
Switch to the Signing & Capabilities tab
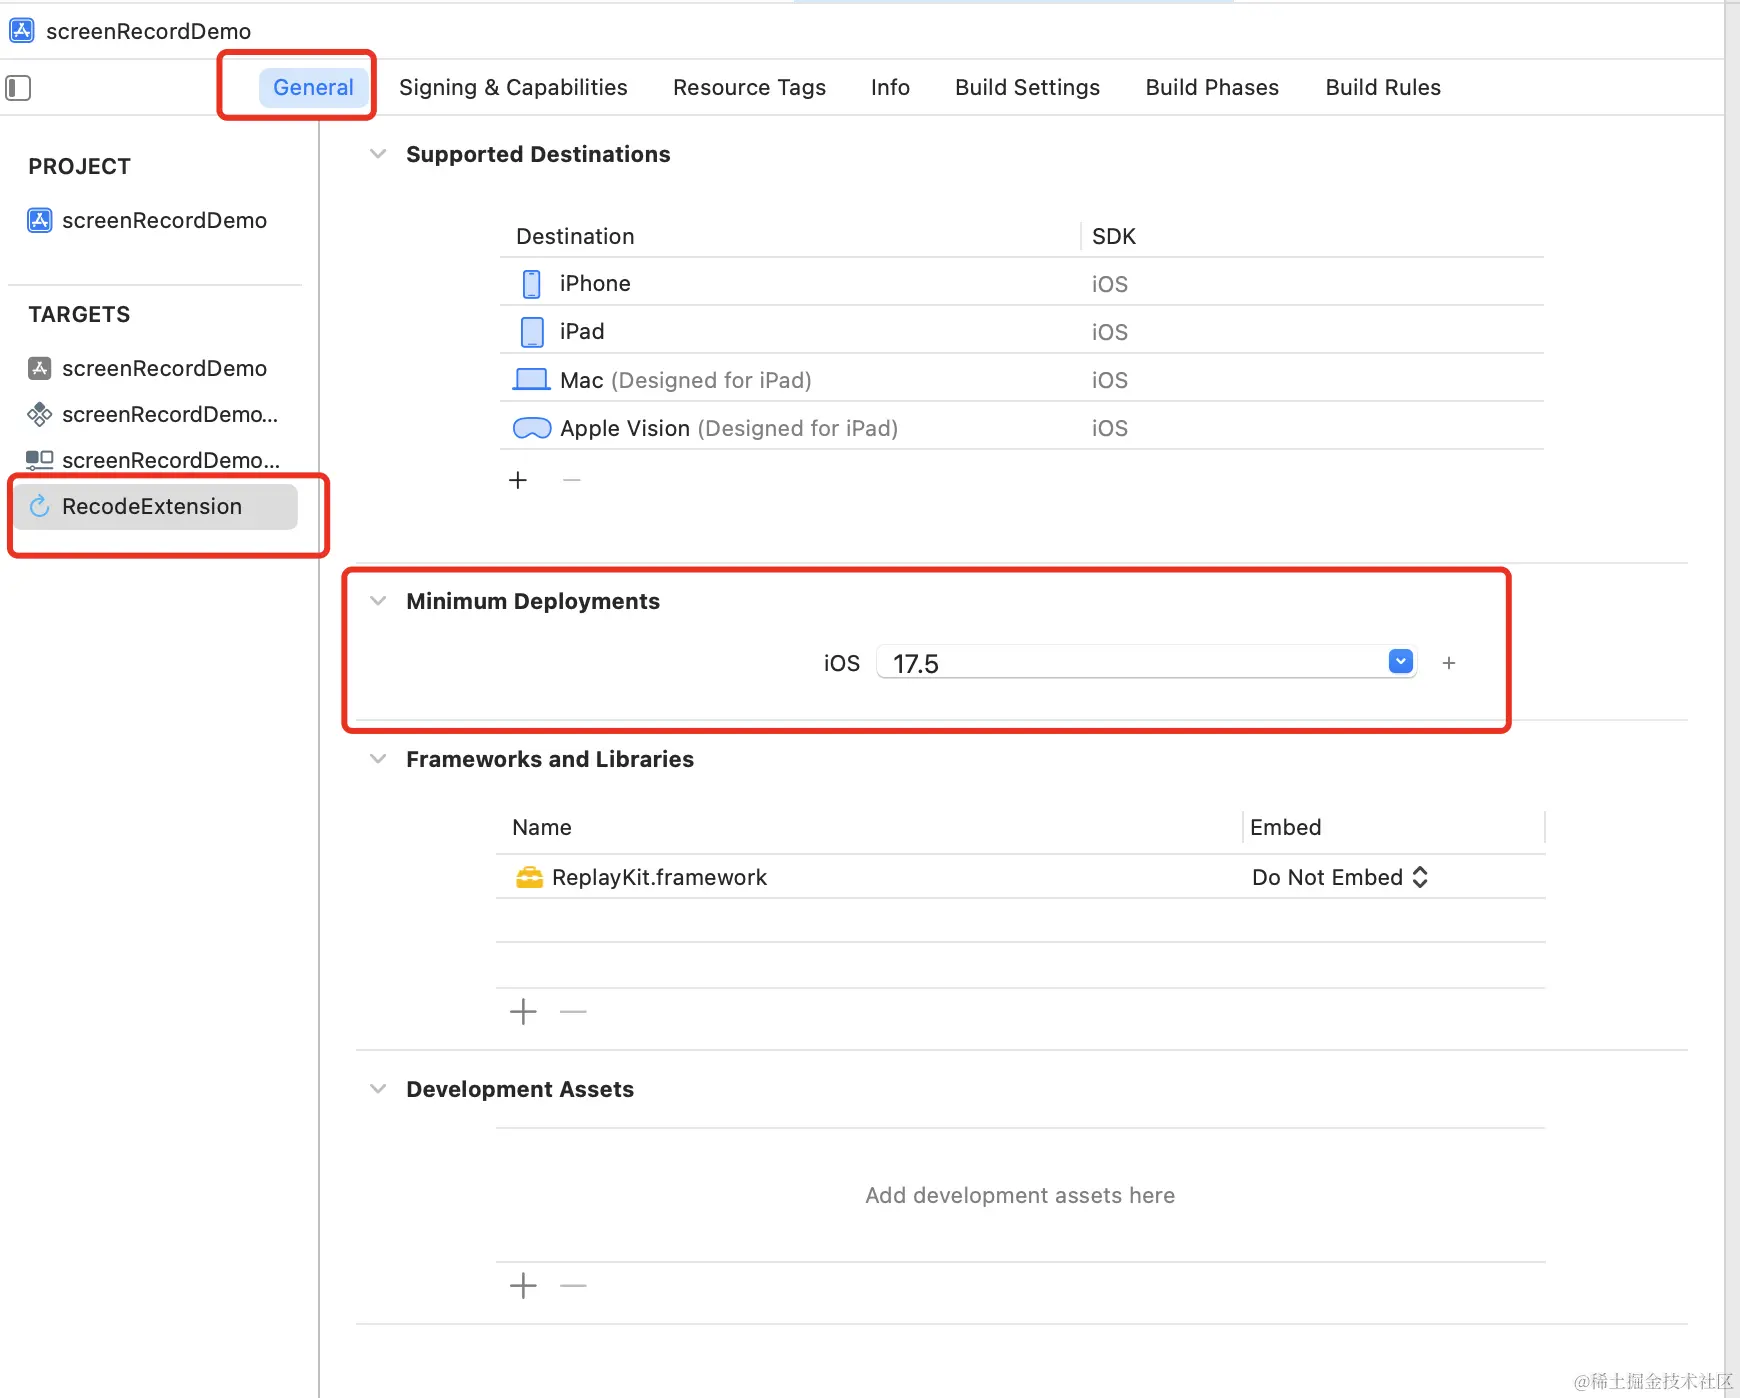pyautogui.click(x=513, y=87)
